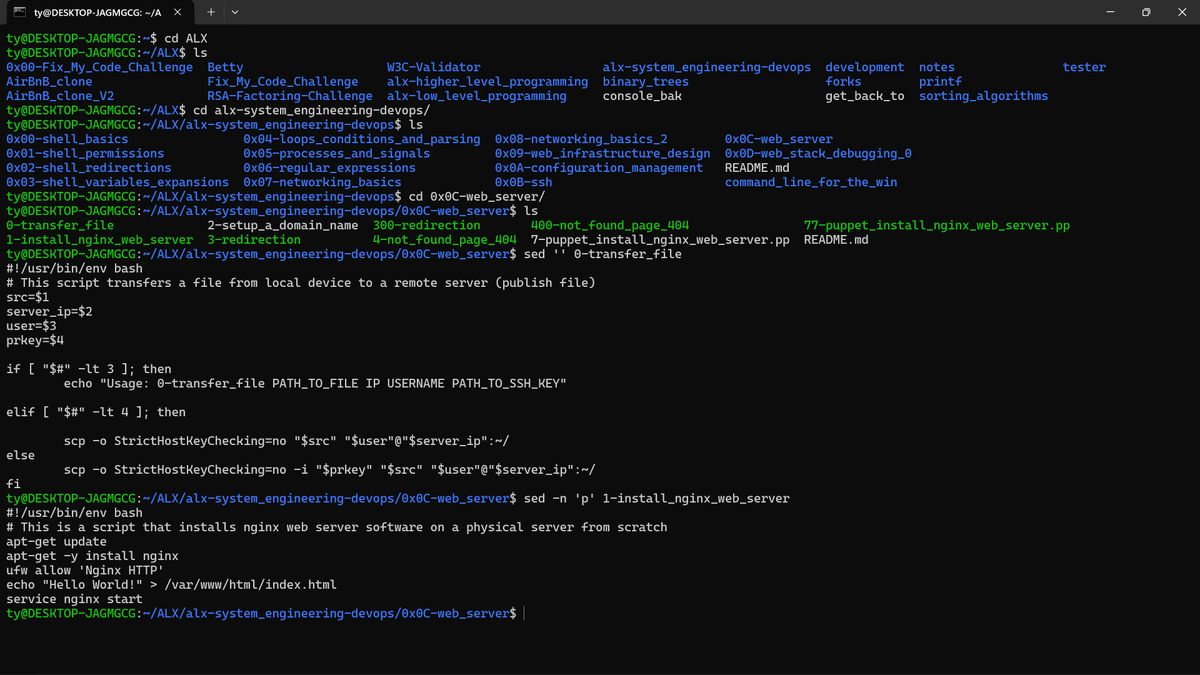The width and height of the screenshot is (1200, 675).
Task: Click the 2-setup_a_domain_name file name
Action: [283, 226]
